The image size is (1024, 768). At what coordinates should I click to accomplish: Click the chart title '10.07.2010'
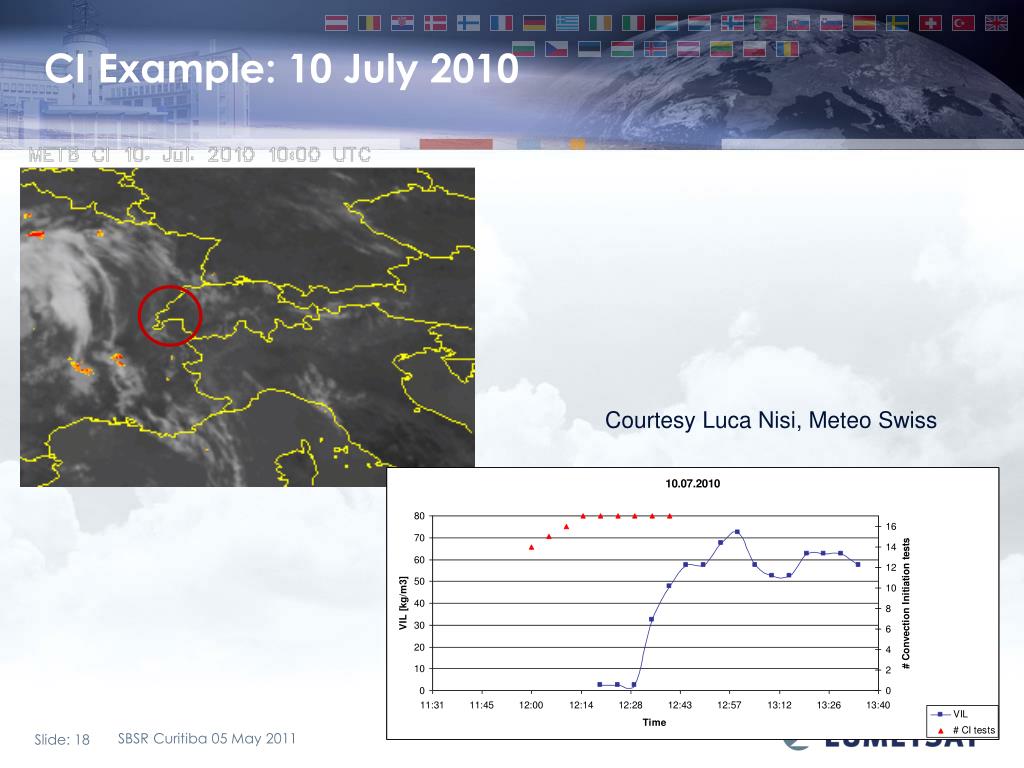pos(692,483)
